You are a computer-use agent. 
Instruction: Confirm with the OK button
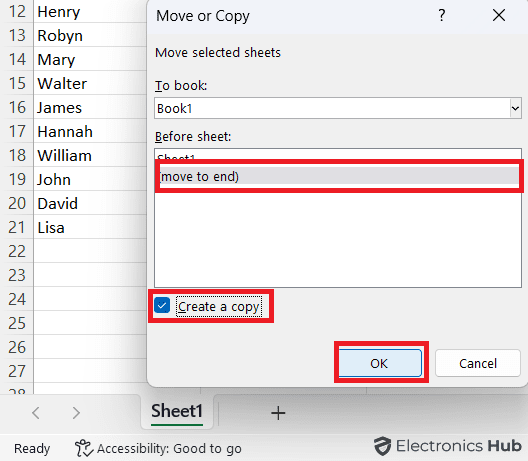point(380,363)
